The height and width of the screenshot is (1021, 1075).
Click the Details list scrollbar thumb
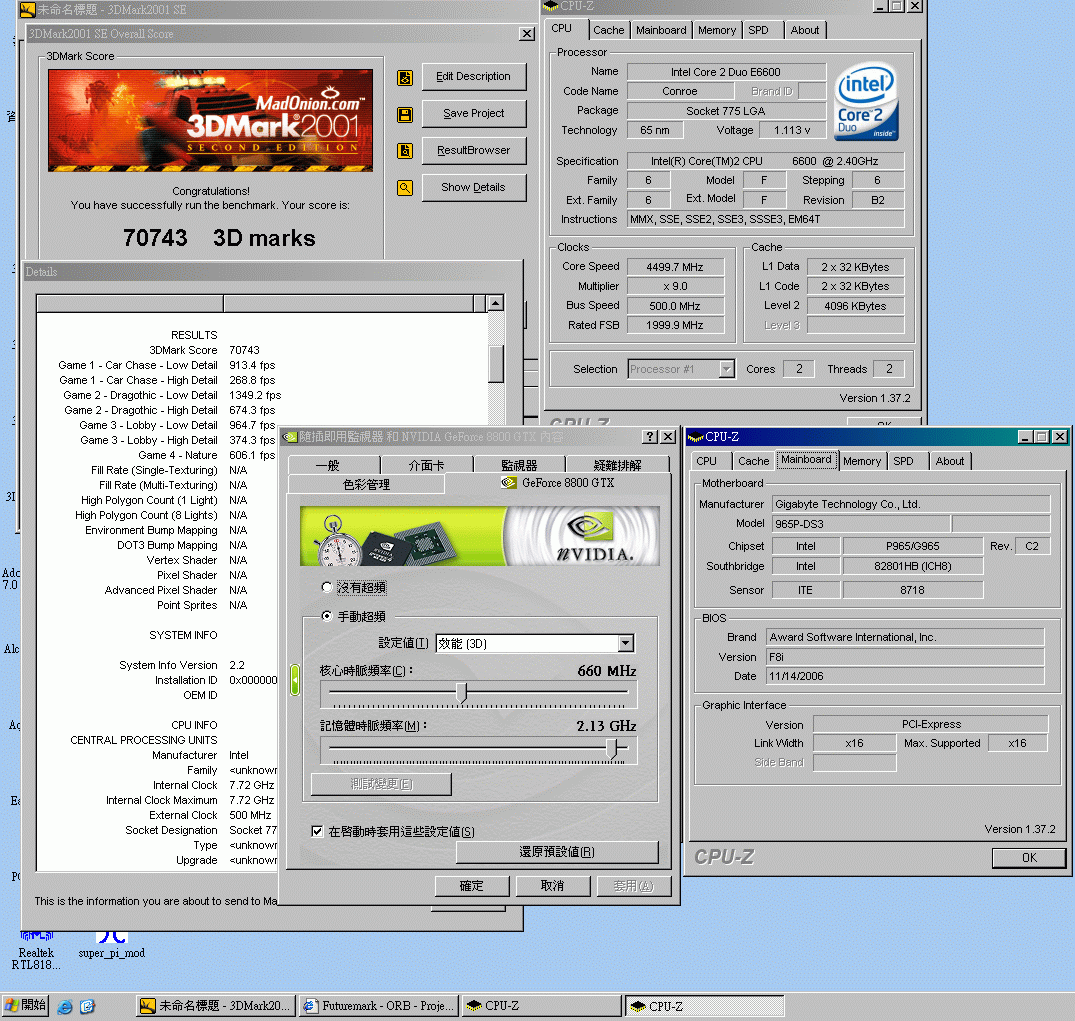[496, 363]
